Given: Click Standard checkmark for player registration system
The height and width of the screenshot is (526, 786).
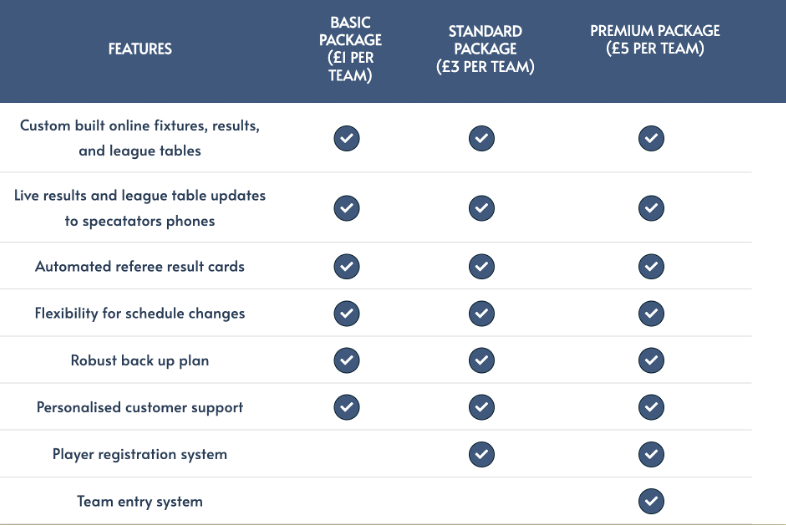Looking at the screenshot, I should pos(482,454).
